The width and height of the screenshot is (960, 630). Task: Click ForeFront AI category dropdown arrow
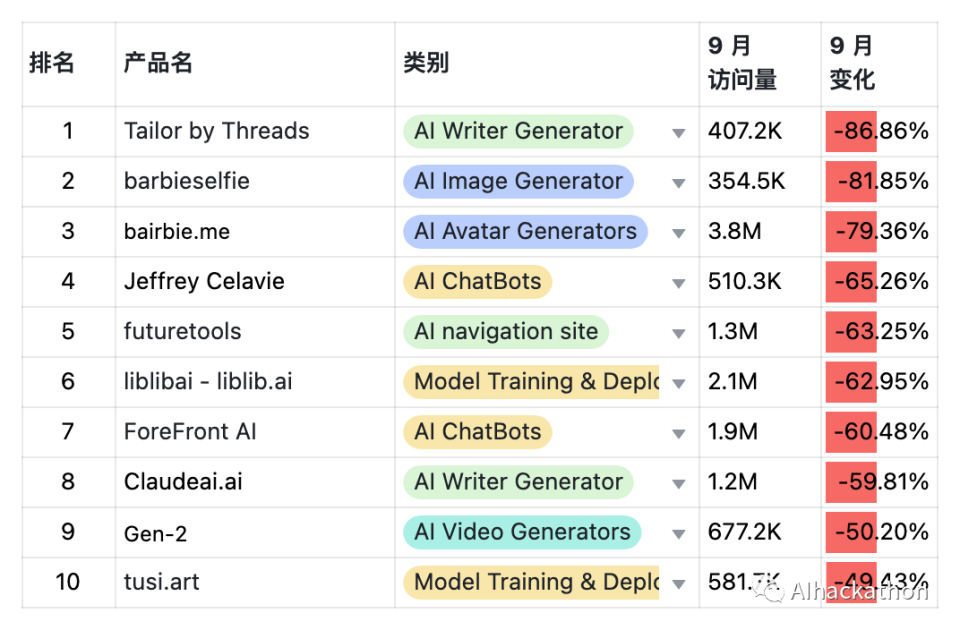[x=679, y=433]
